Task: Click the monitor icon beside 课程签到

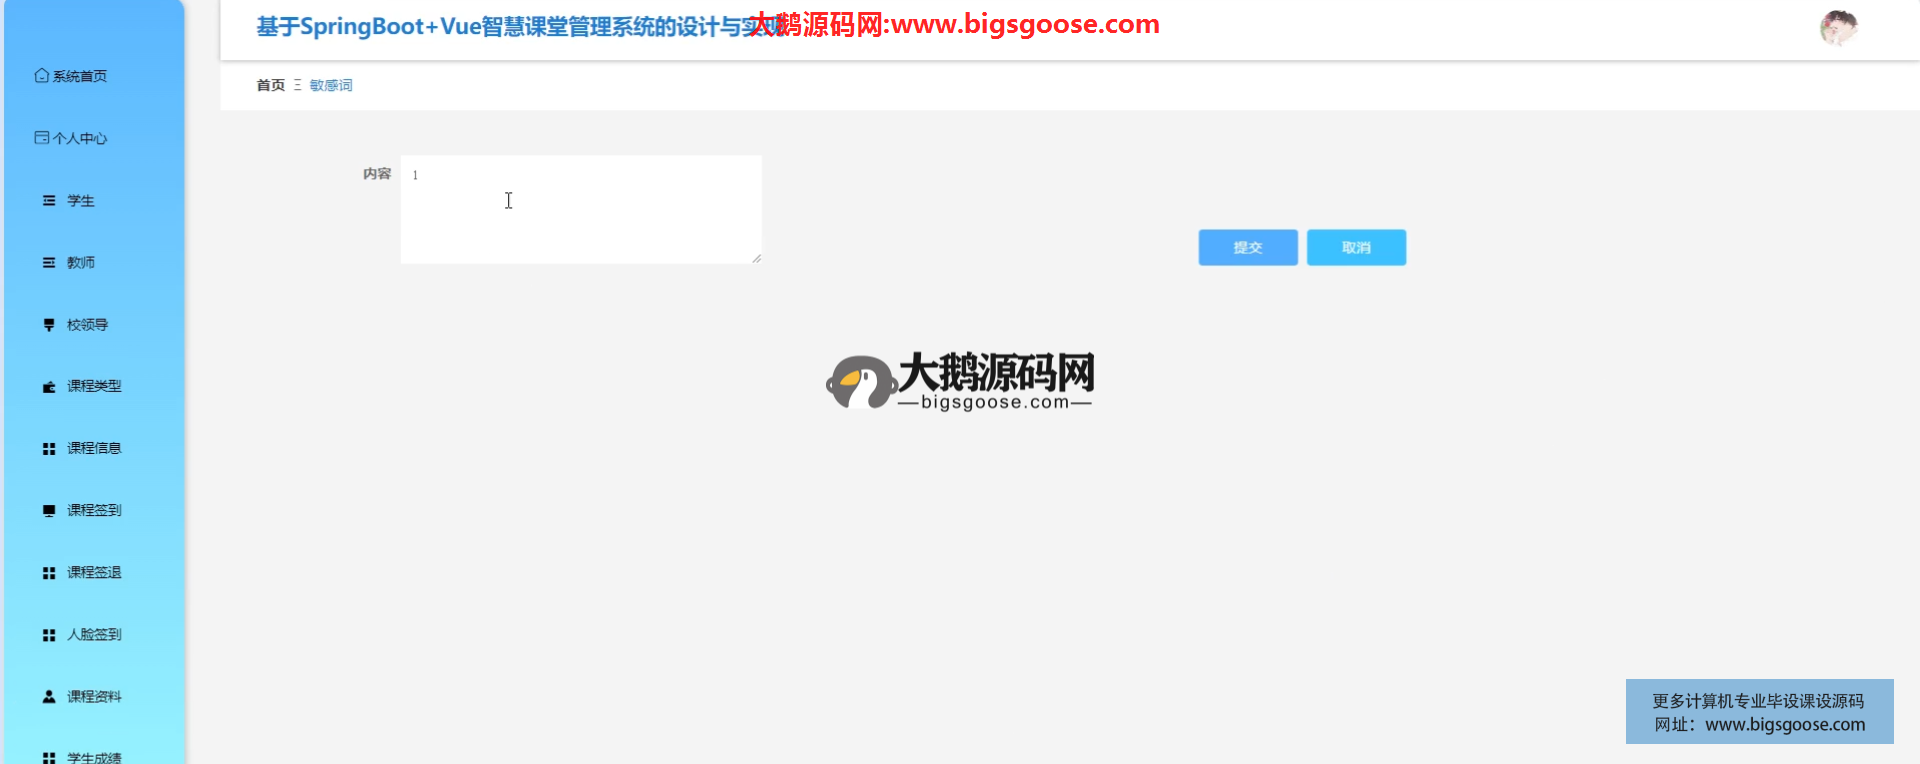Action: coord(49,511)
